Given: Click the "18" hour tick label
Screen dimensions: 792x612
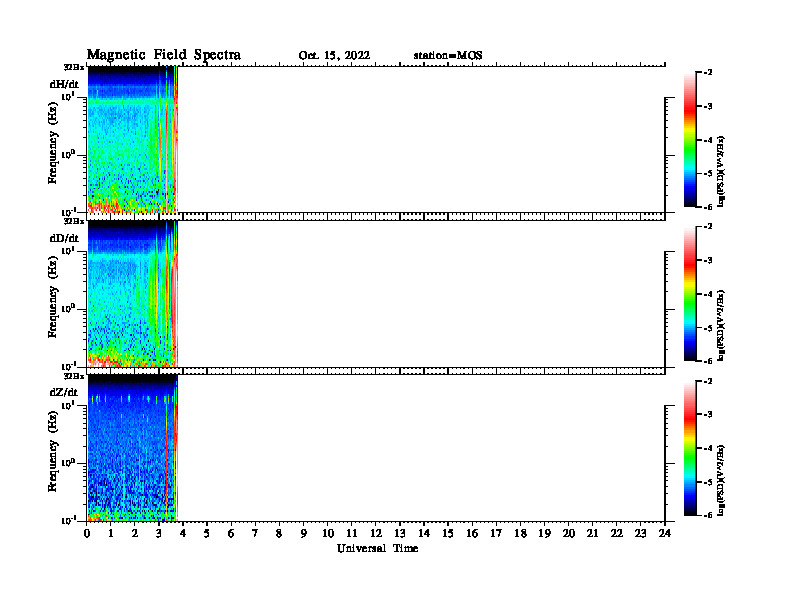Looking at the screenshot, I should pos(520,533).
